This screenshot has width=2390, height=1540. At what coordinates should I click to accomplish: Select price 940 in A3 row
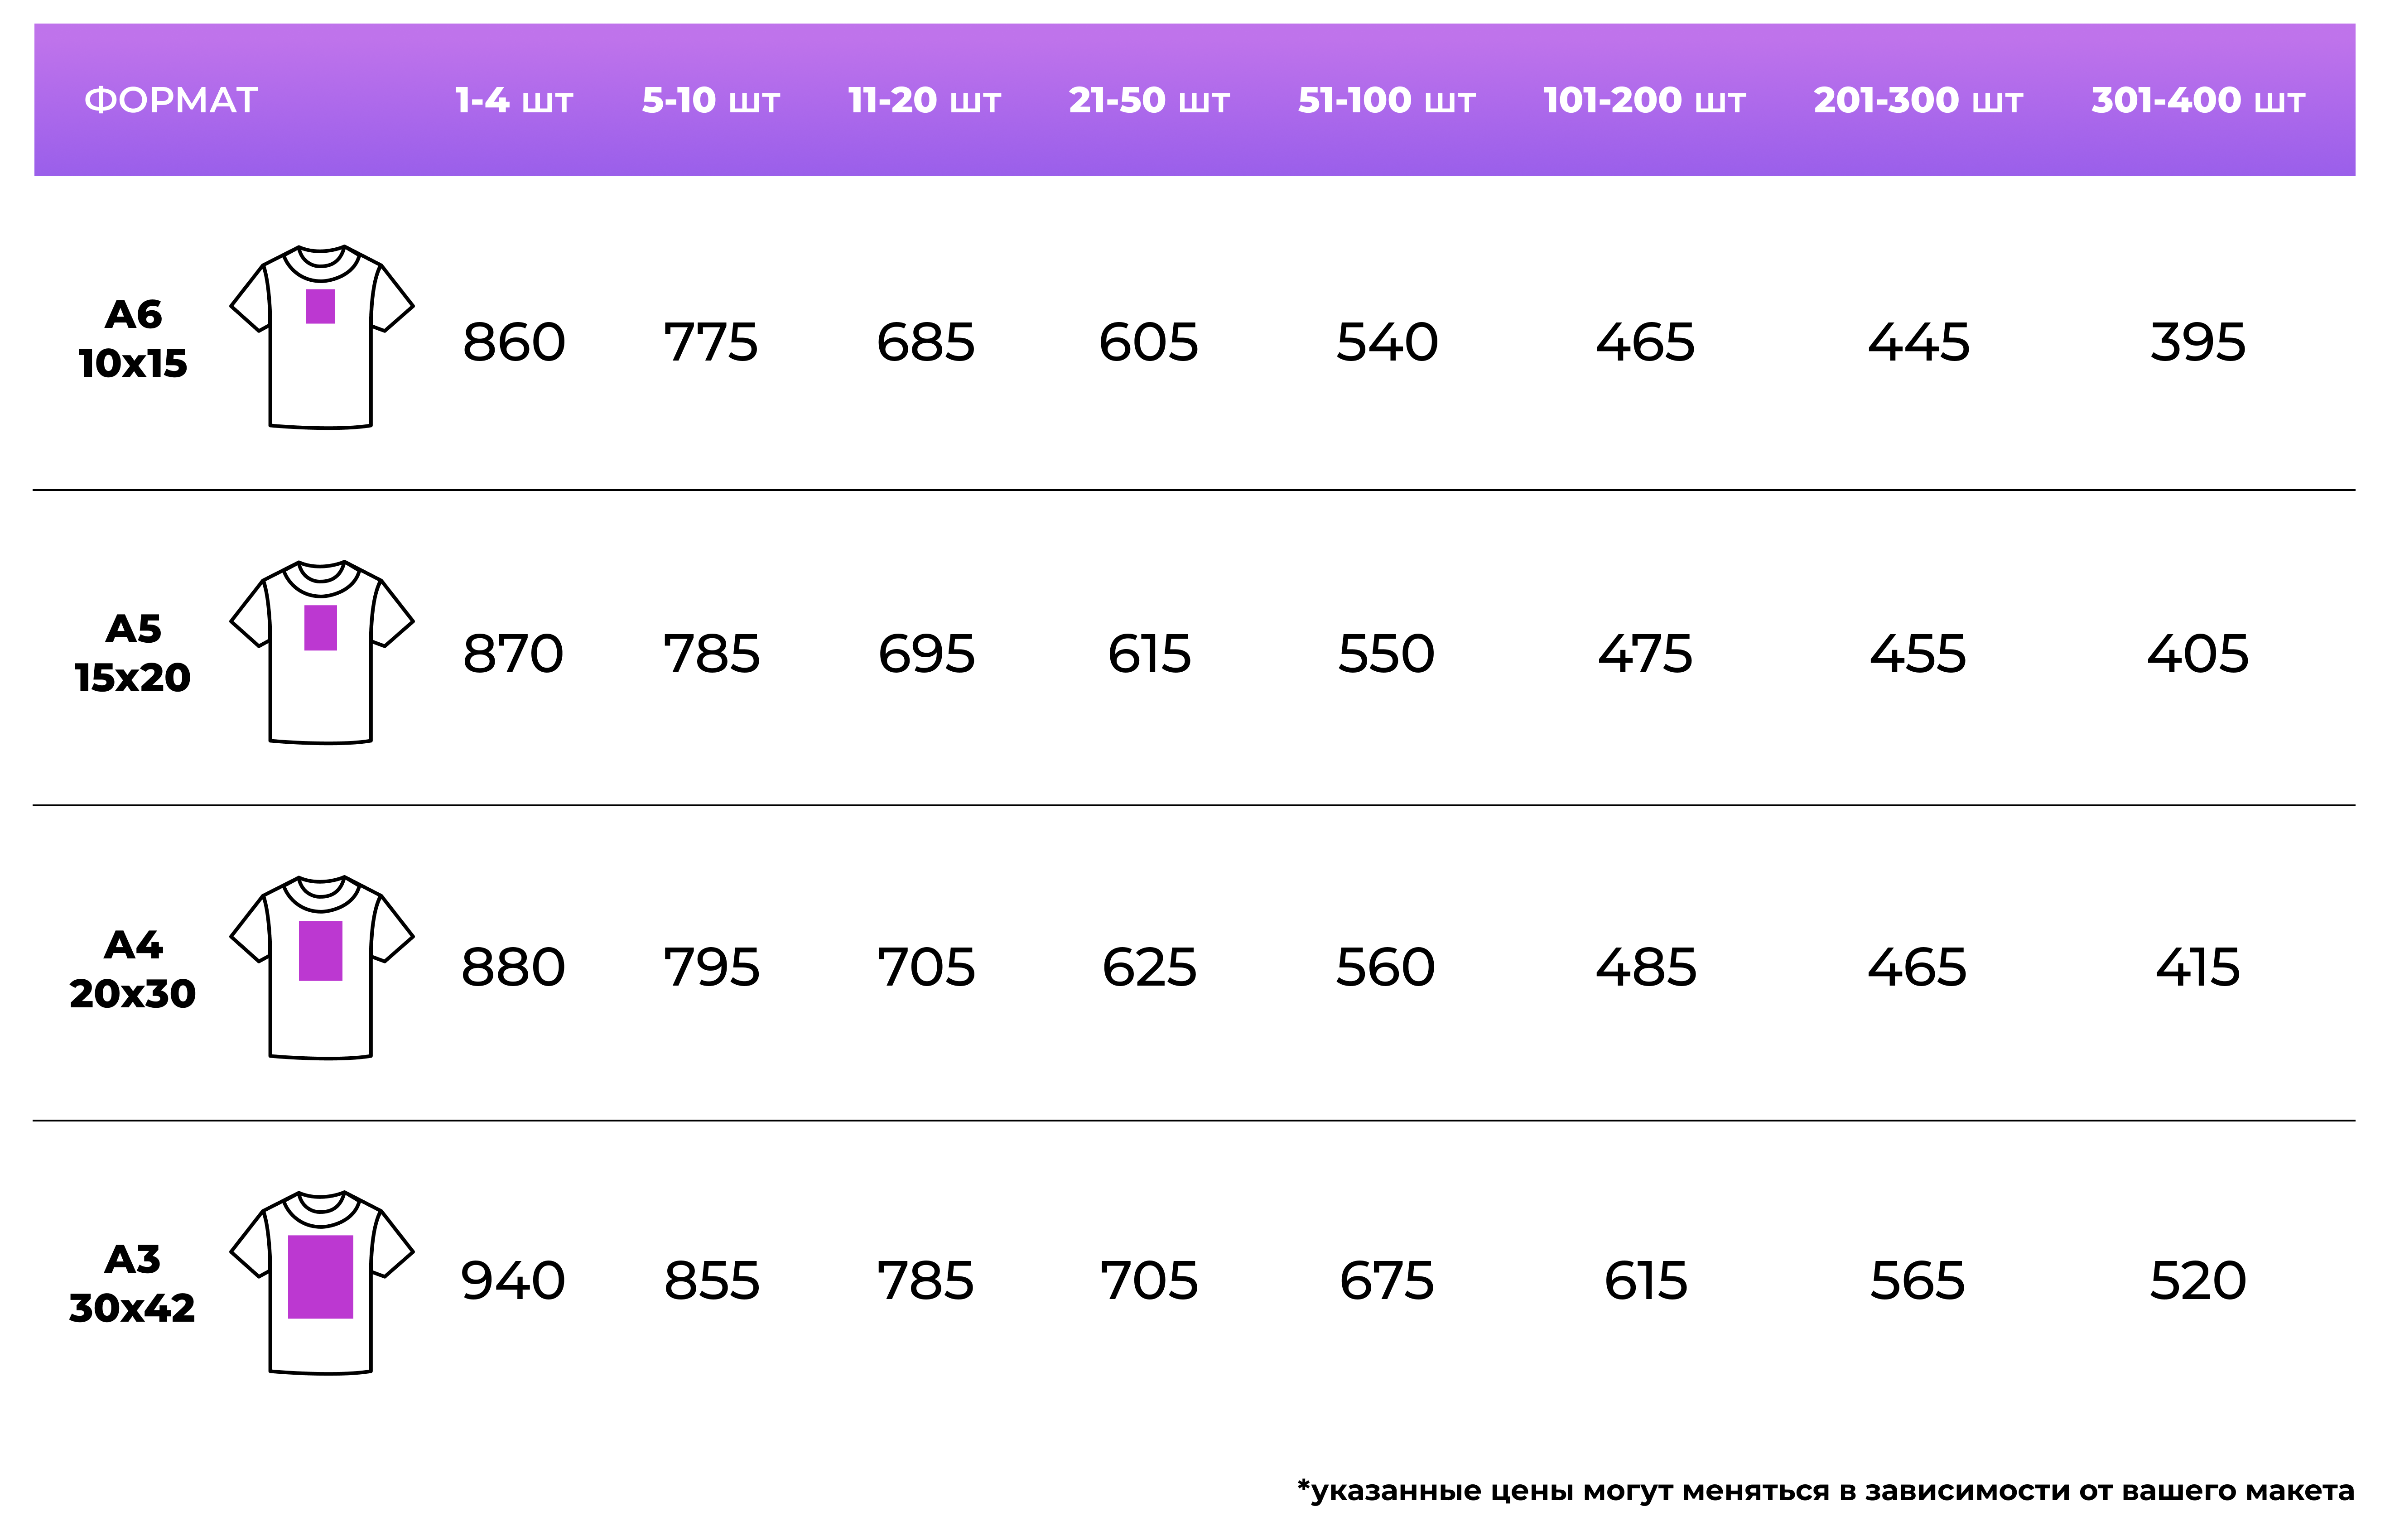point(513,1281)
